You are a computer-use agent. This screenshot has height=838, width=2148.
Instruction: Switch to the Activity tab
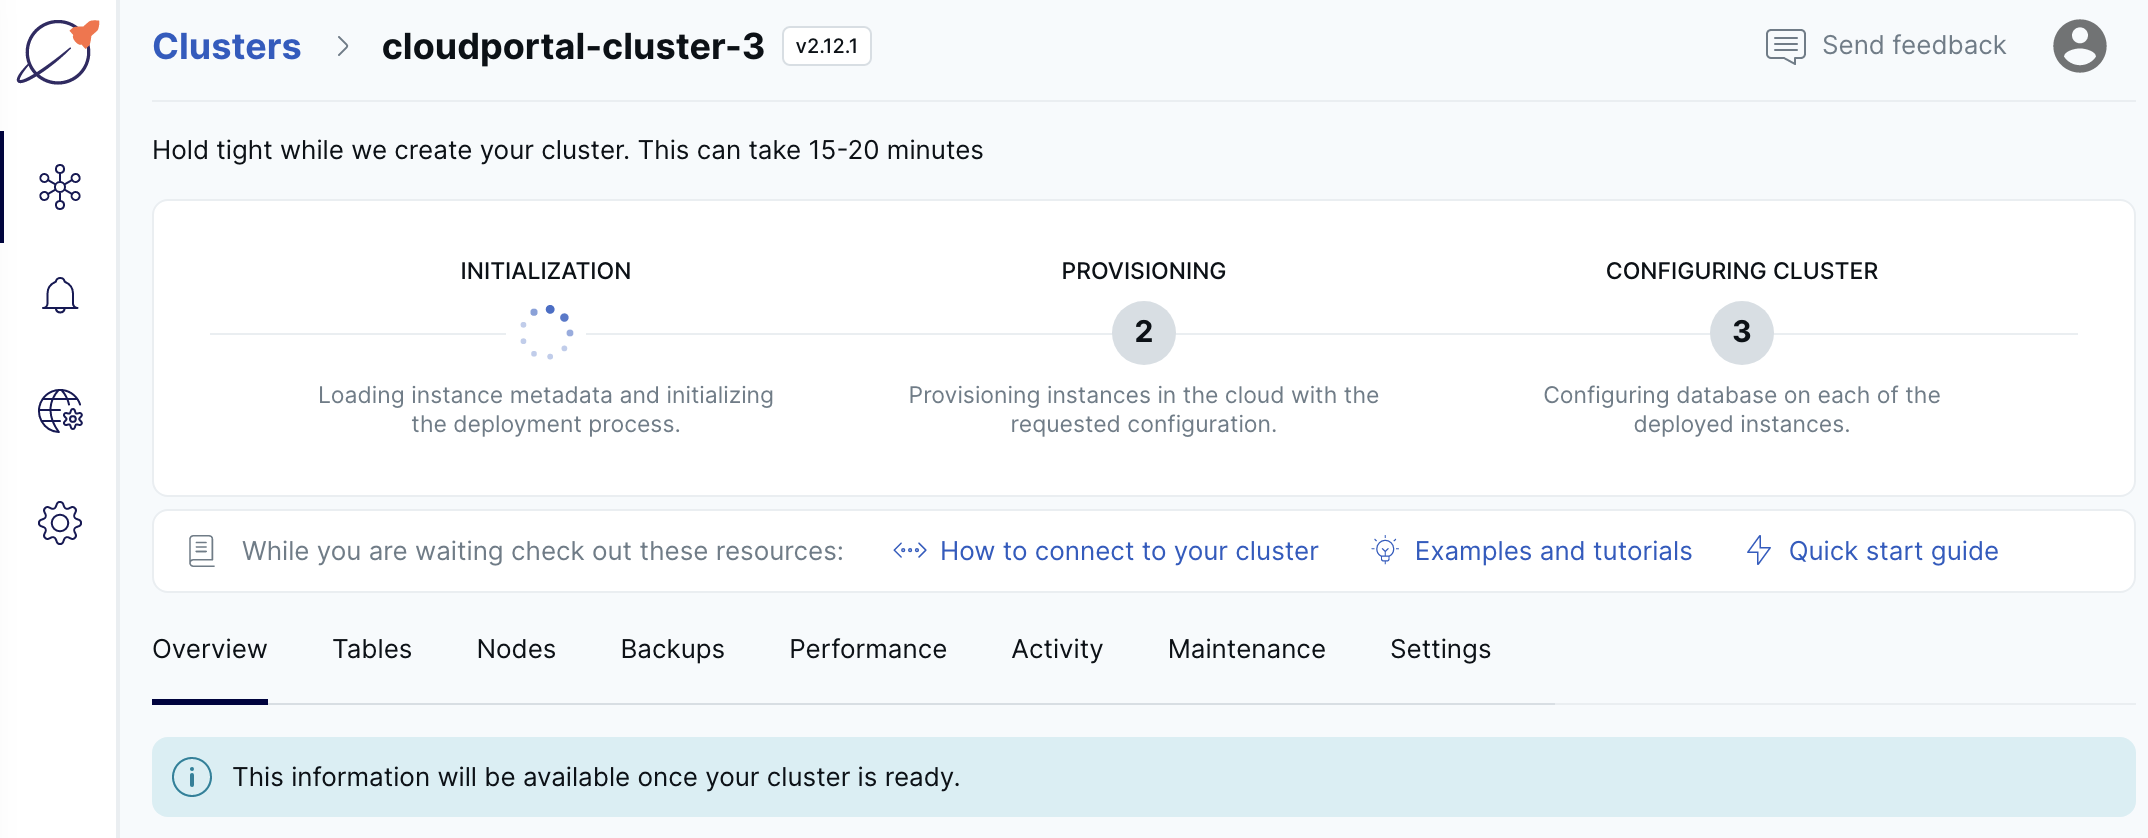pyautogui.click(x=1057, y=649)
